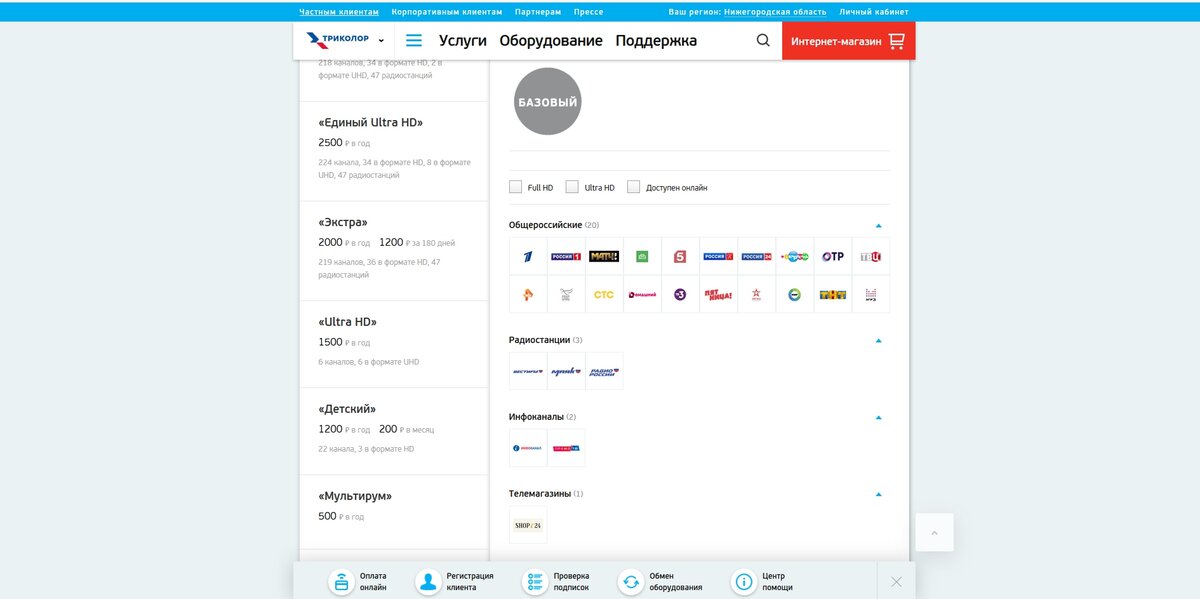
Task: Open the ТНТ channel logo
Action: (x=833, y=294)
